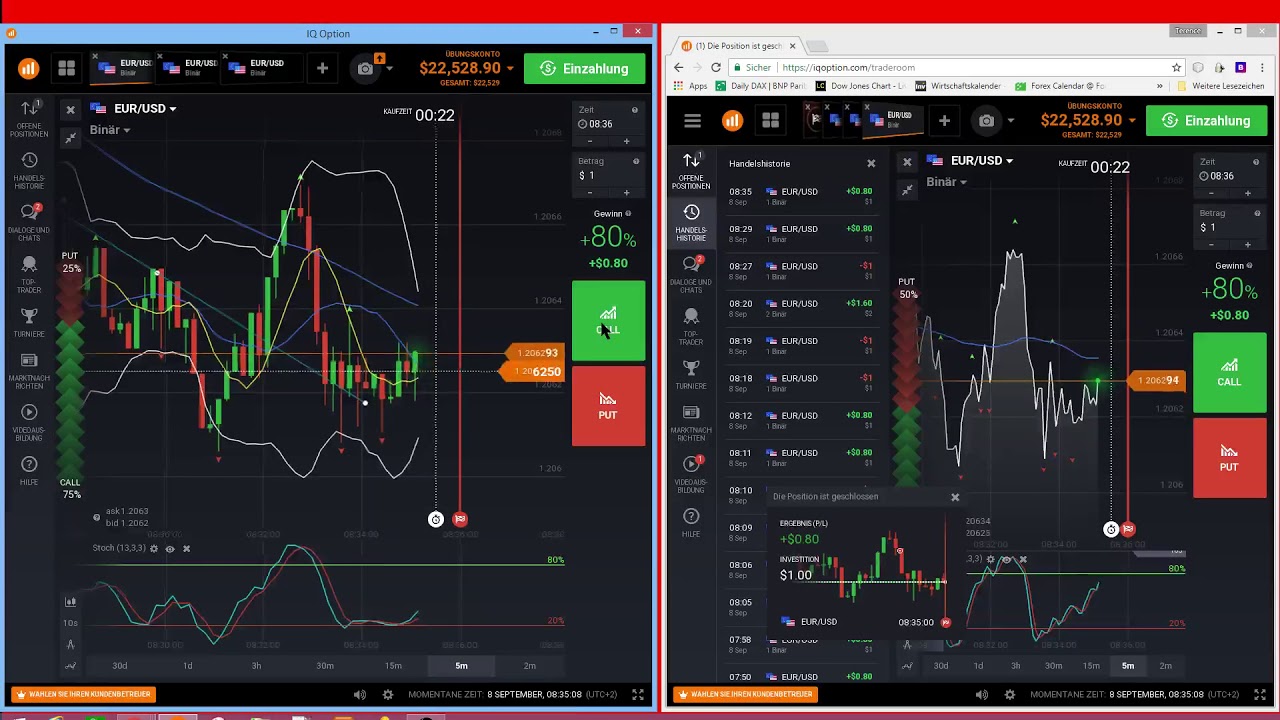Open settings gear in left window status bar
Viewport: 1280px width, 720px height.
pyautogui.click(x=388, y=694)
